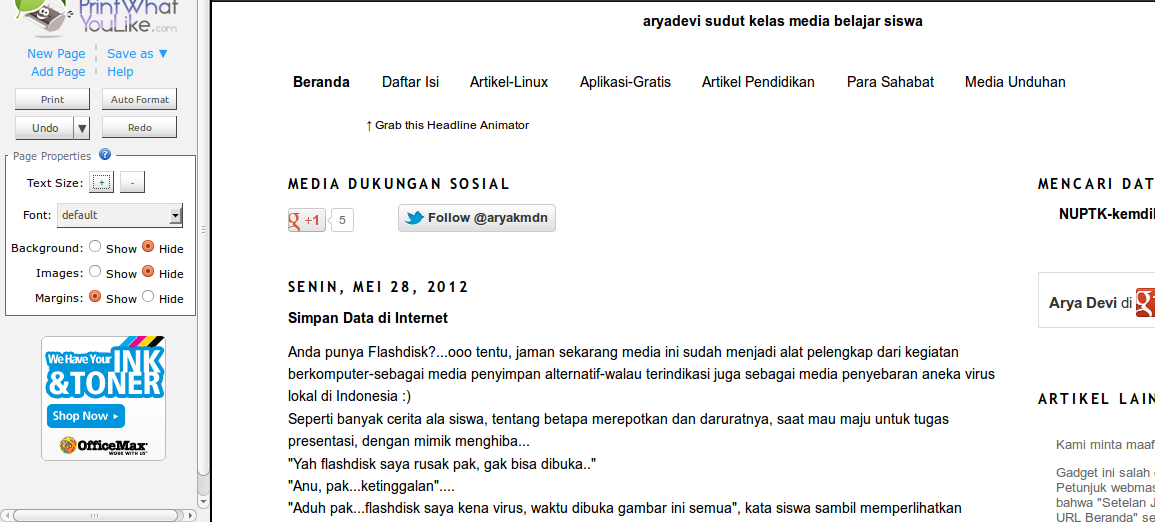1155x522 pixels.
Task: Click the Add Page link
Action: coord(58,71)
